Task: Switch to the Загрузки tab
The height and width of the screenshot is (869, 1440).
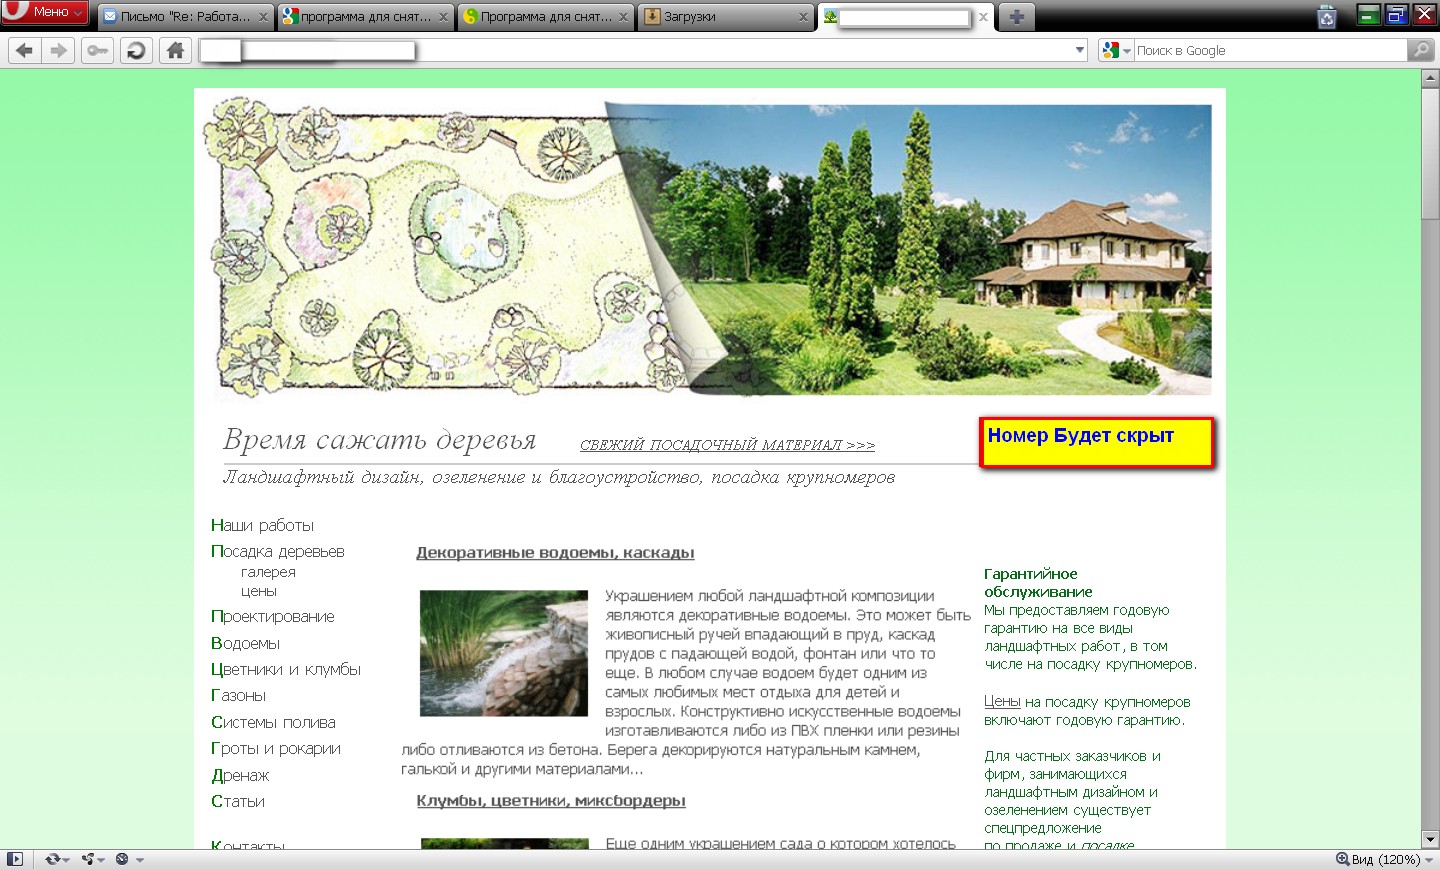Action: (725, 17)
